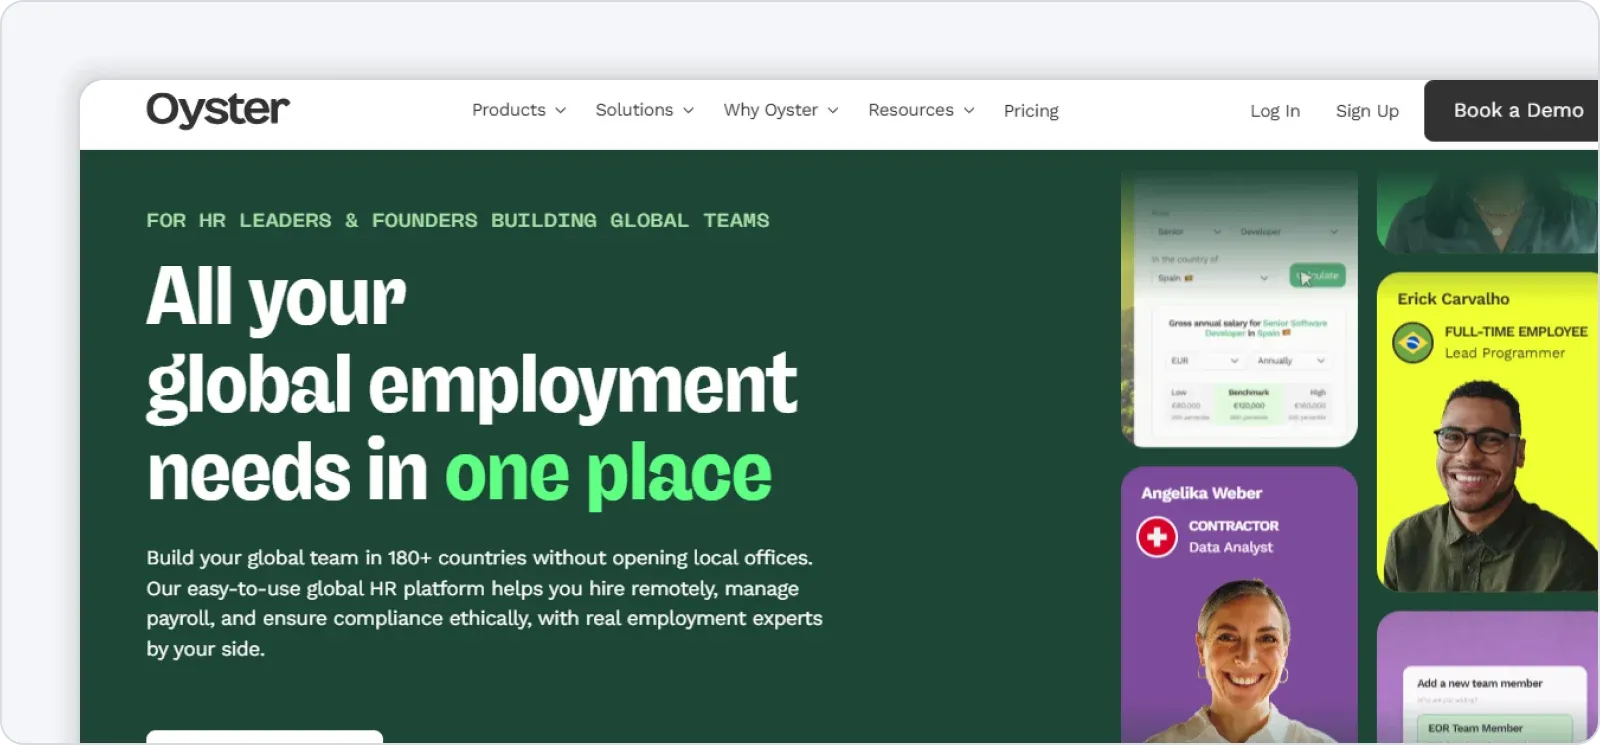Click the Sign Up link
This screenshot has height=745, width=1600.
tap(1367, 111)
